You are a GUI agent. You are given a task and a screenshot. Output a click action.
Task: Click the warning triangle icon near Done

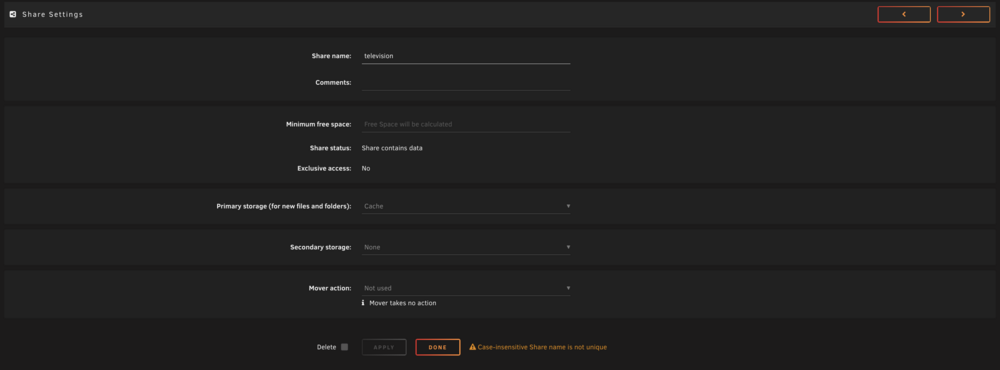[x=473, y=347]
